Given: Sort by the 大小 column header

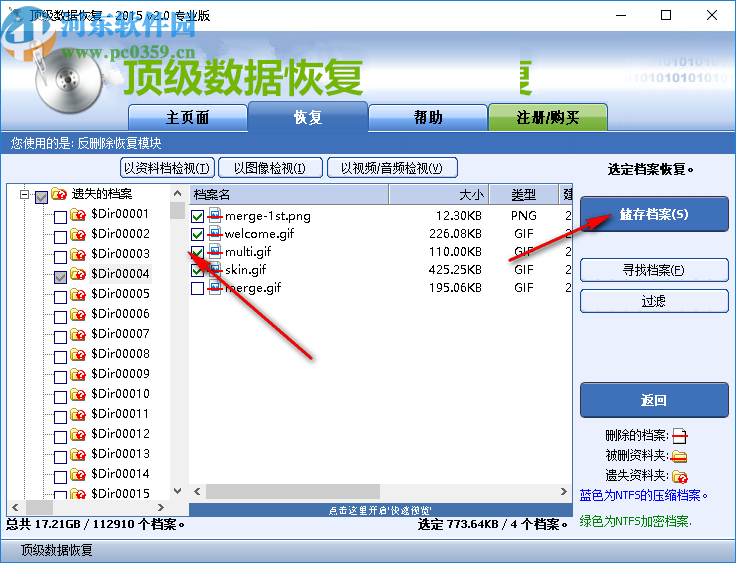Looking at the screenshot, I should pos(439,194).
